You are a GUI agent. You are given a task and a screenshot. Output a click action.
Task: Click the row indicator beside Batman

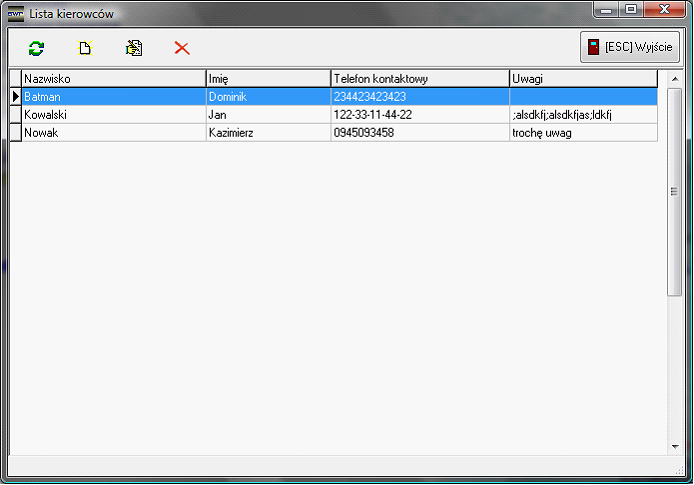15,97
